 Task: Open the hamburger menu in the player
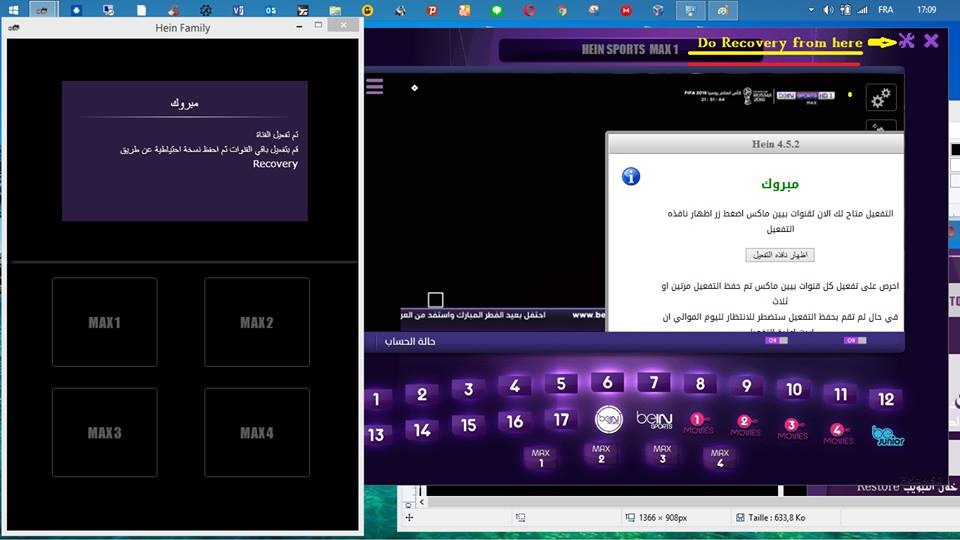(x=375, y=86)
